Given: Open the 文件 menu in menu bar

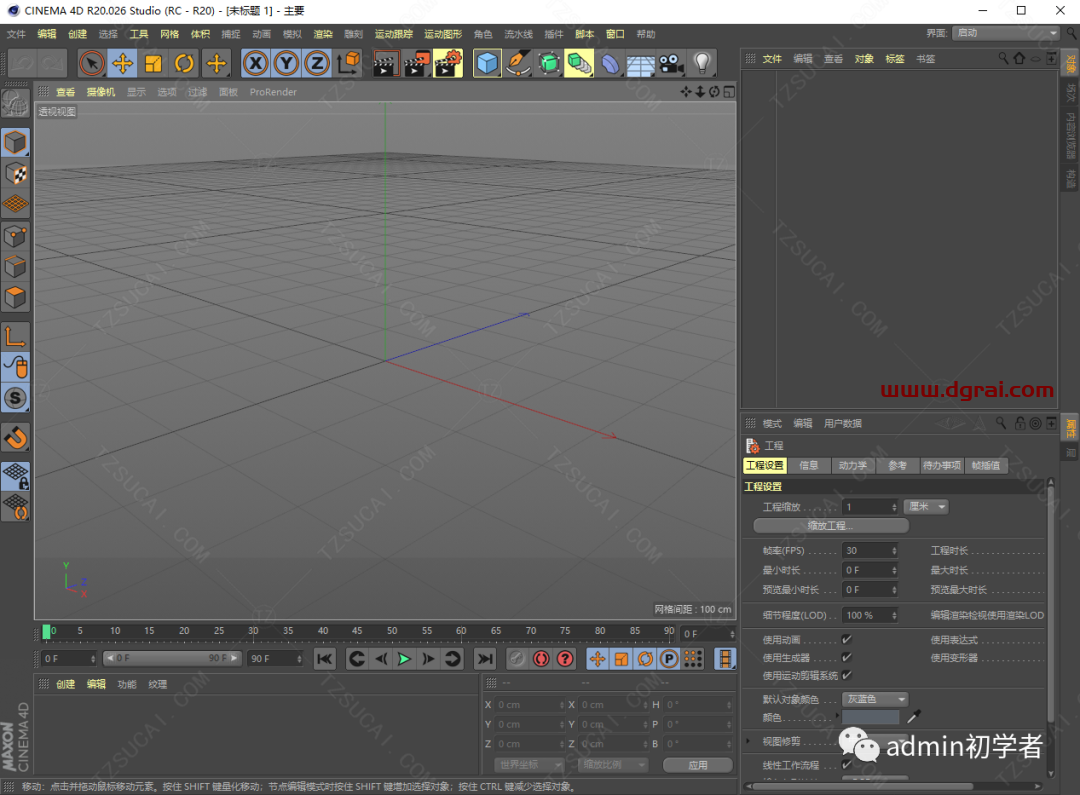Looking at the screenshot, I should pyautogui.click(x=16, y=34).
